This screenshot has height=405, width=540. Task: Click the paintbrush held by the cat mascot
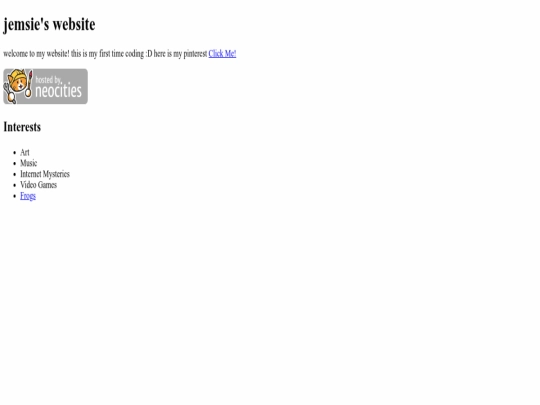tap(29, 83)
